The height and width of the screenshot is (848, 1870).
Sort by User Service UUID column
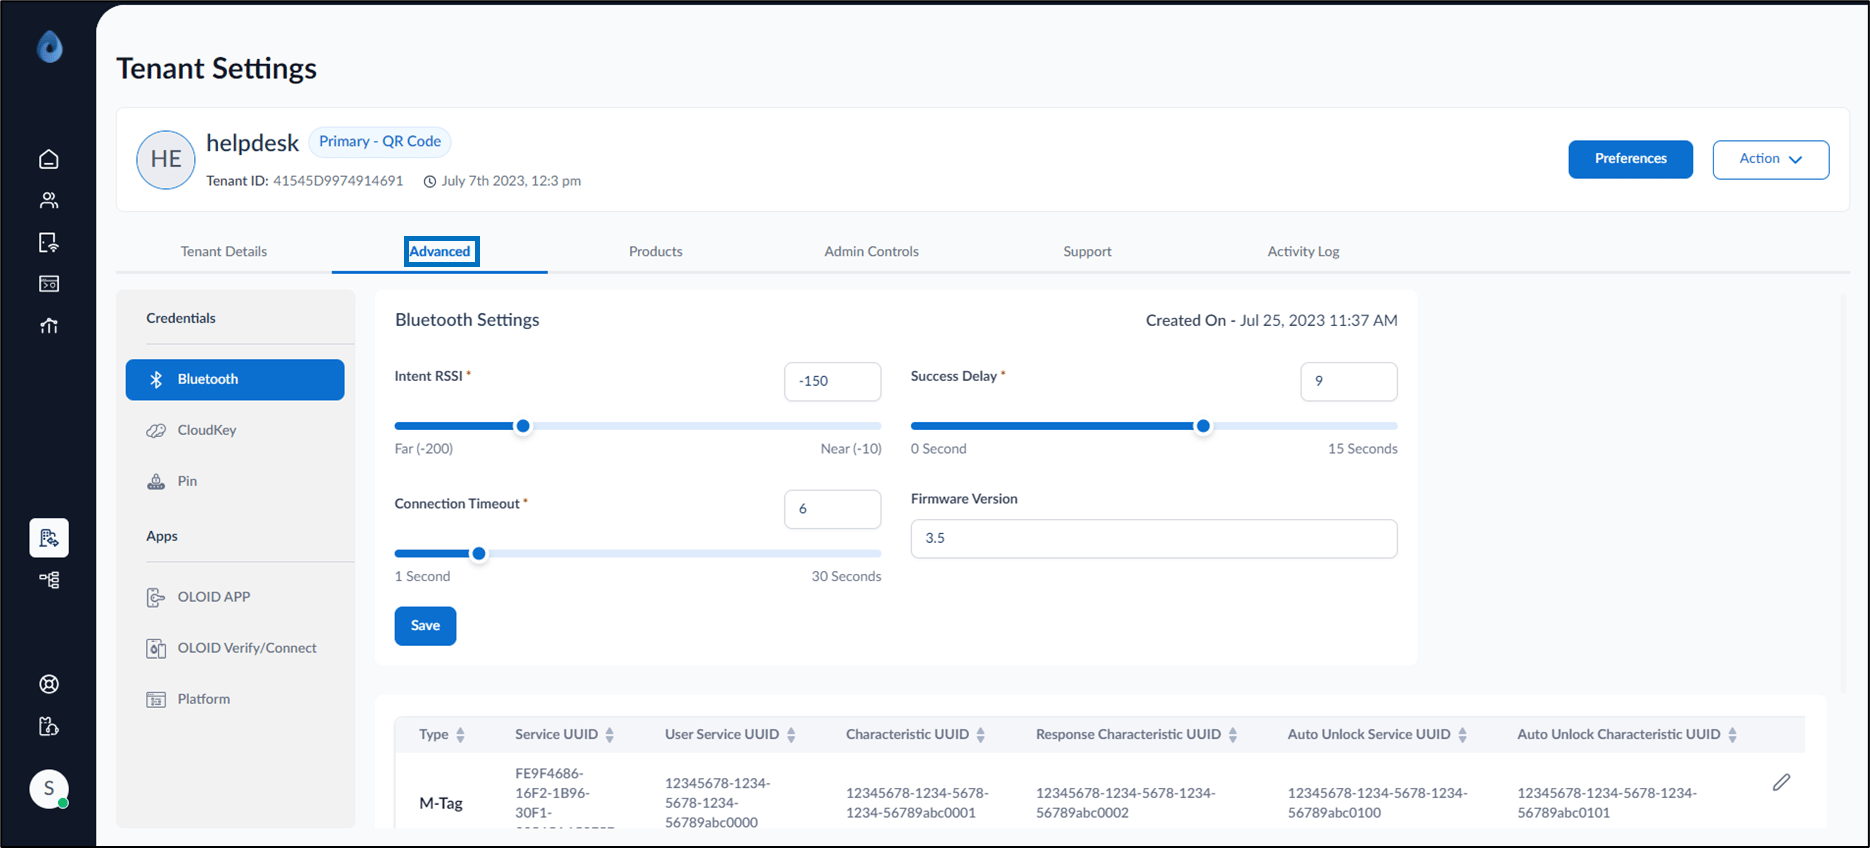(791, 735)
